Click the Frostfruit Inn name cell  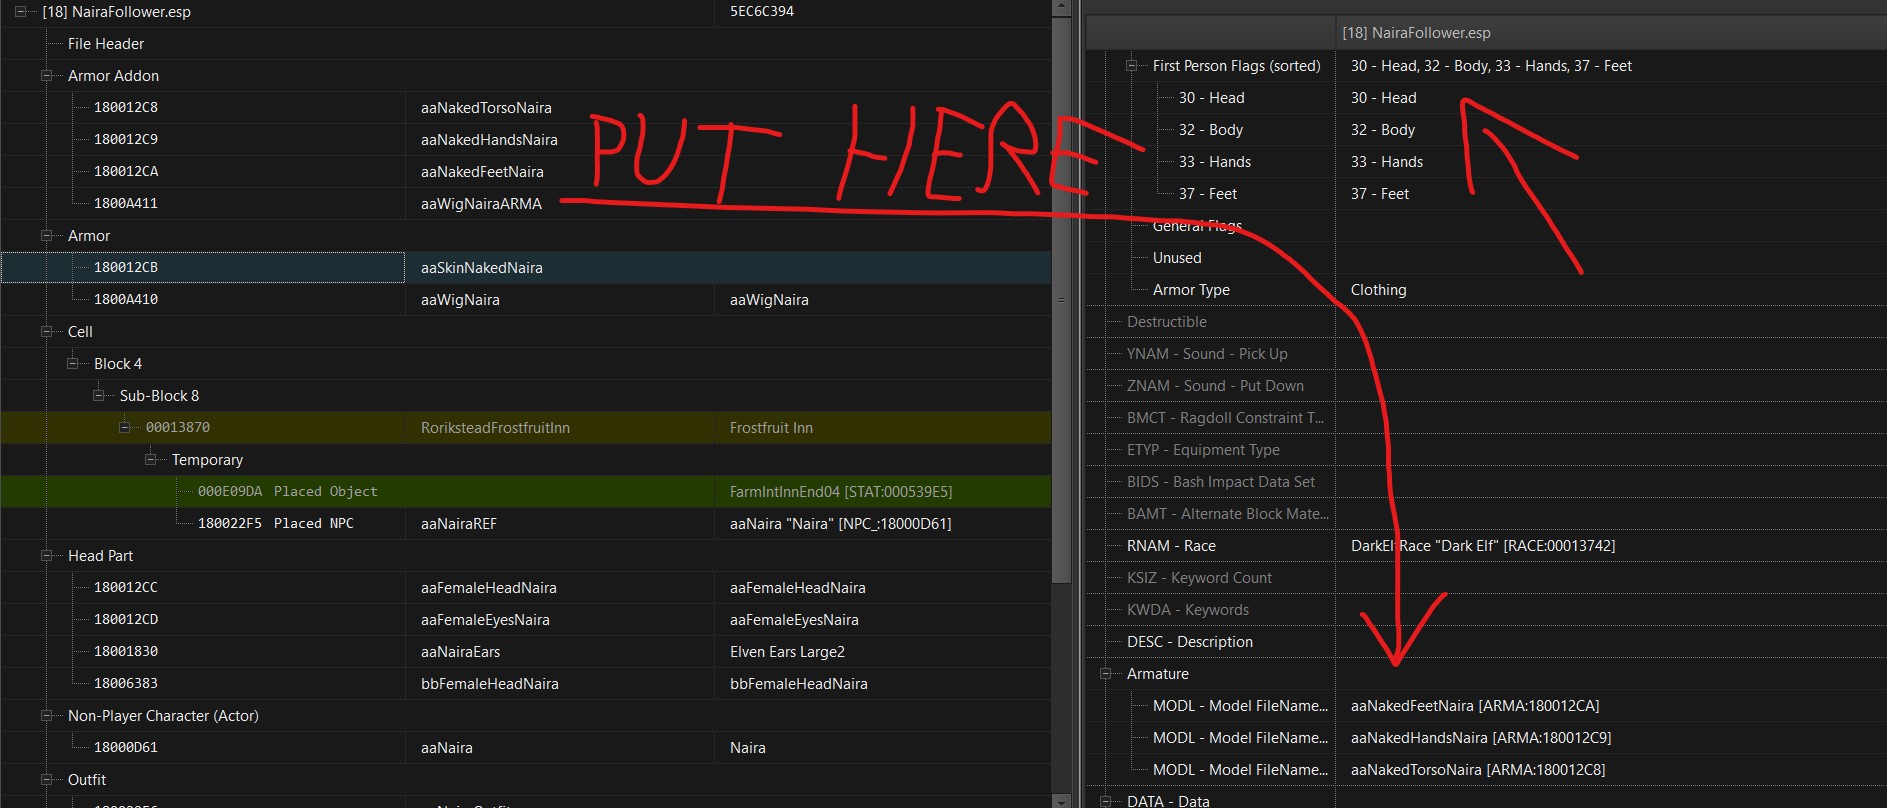click(771, 428)
